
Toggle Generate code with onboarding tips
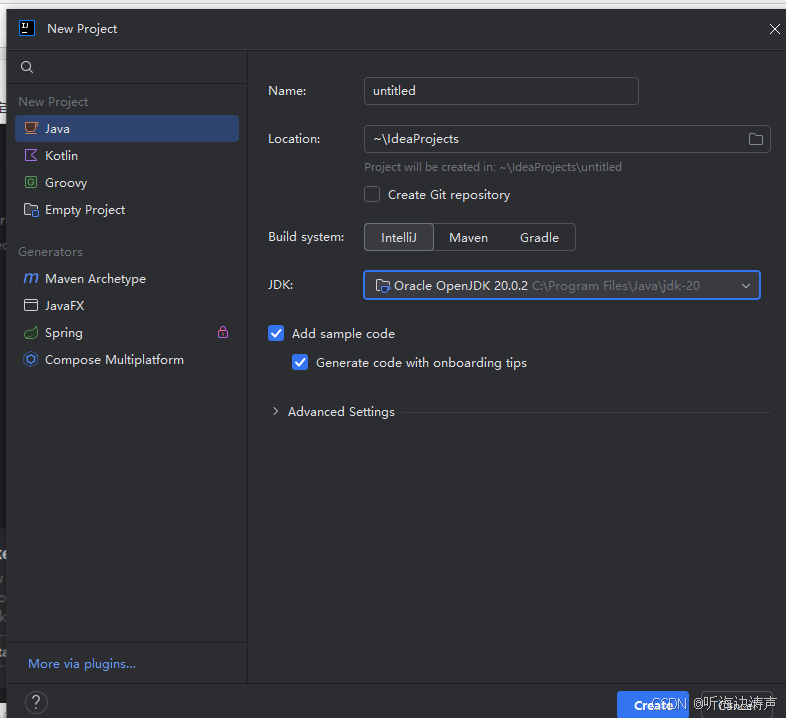[300, 362]
